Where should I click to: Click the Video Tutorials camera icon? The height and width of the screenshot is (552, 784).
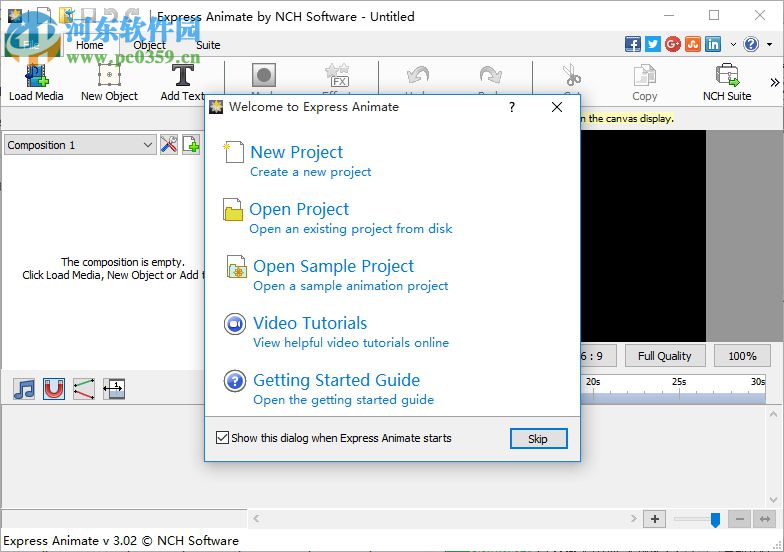[234, 324]
